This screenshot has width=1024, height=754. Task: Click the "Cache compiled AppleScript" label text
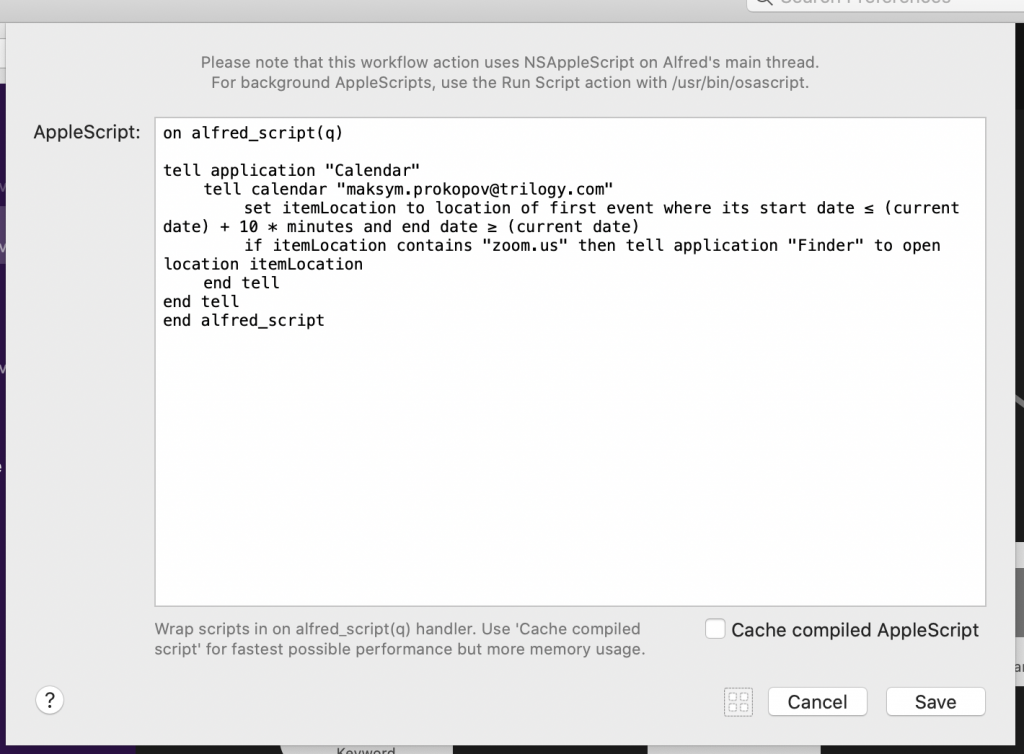(855, 630)
